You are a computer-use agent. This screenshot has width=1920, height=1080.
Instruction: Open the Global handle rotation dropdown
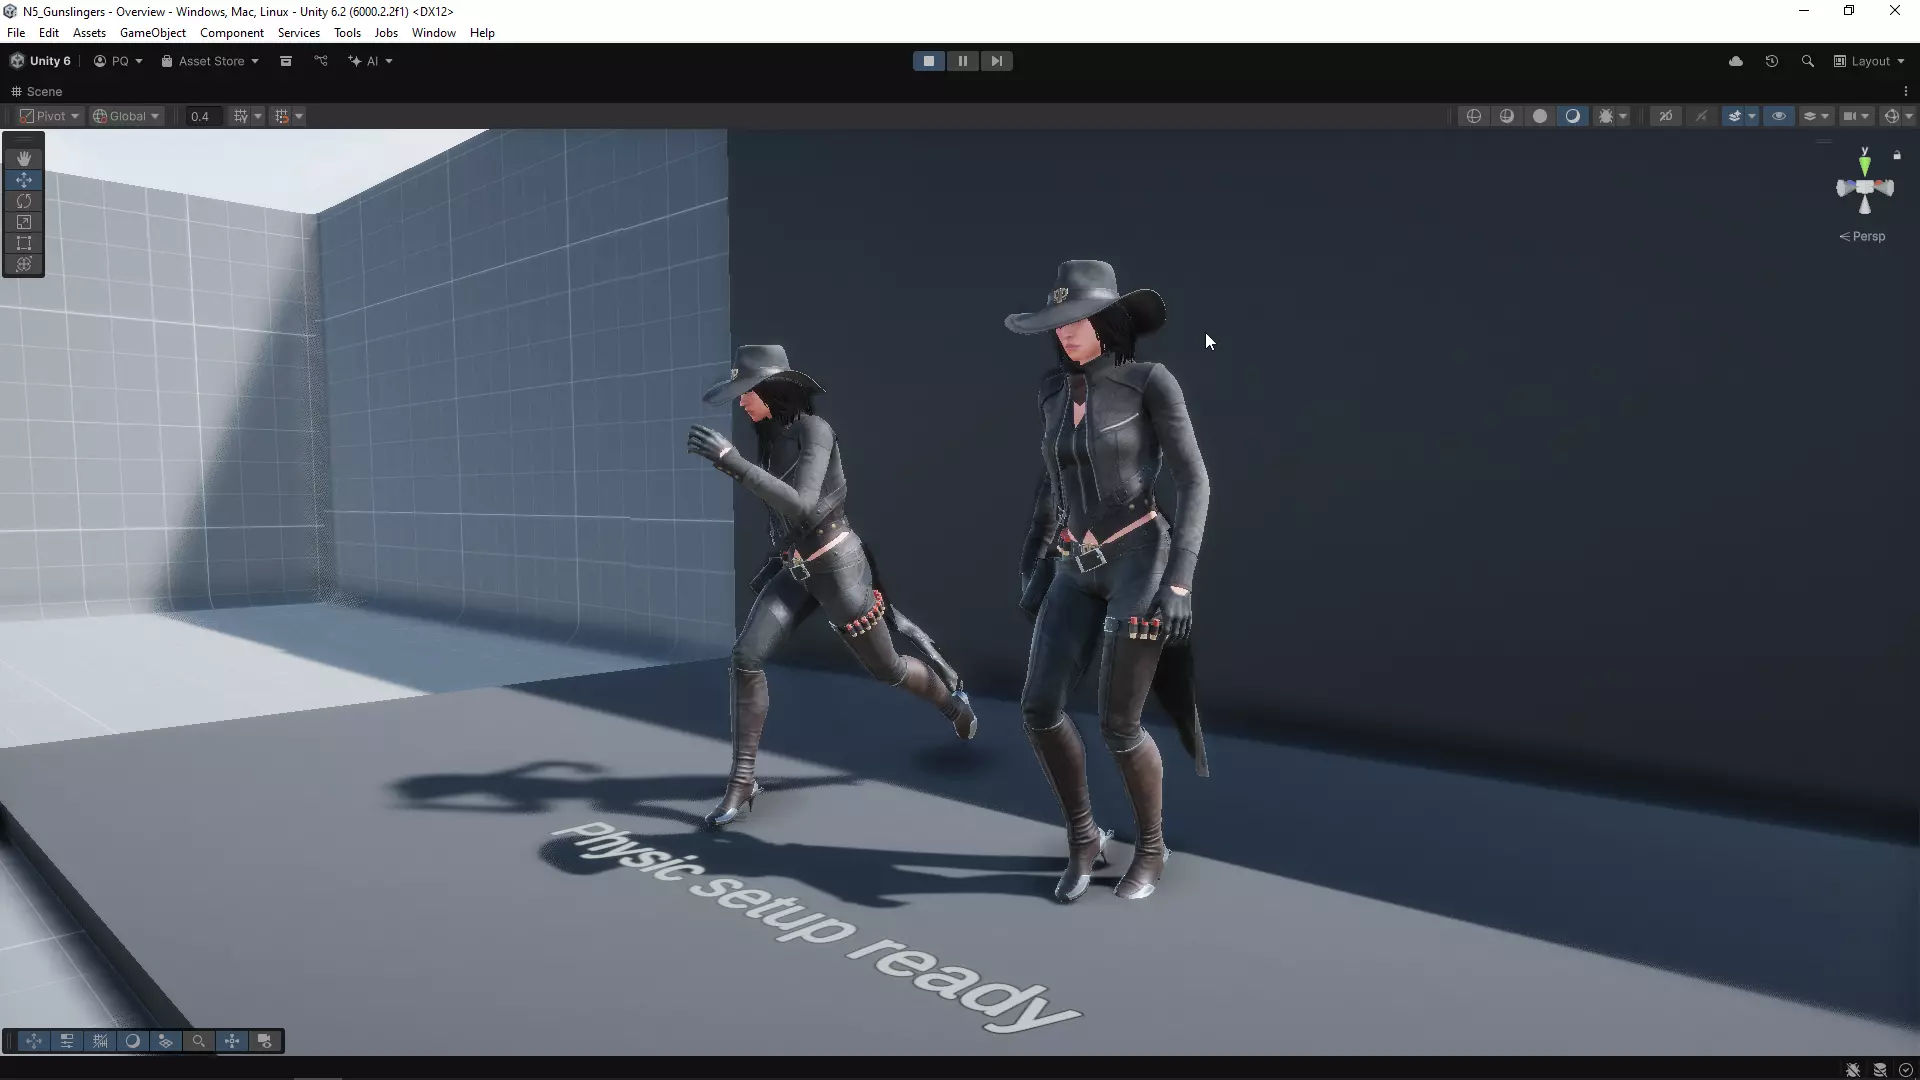[x=126, y=116]
